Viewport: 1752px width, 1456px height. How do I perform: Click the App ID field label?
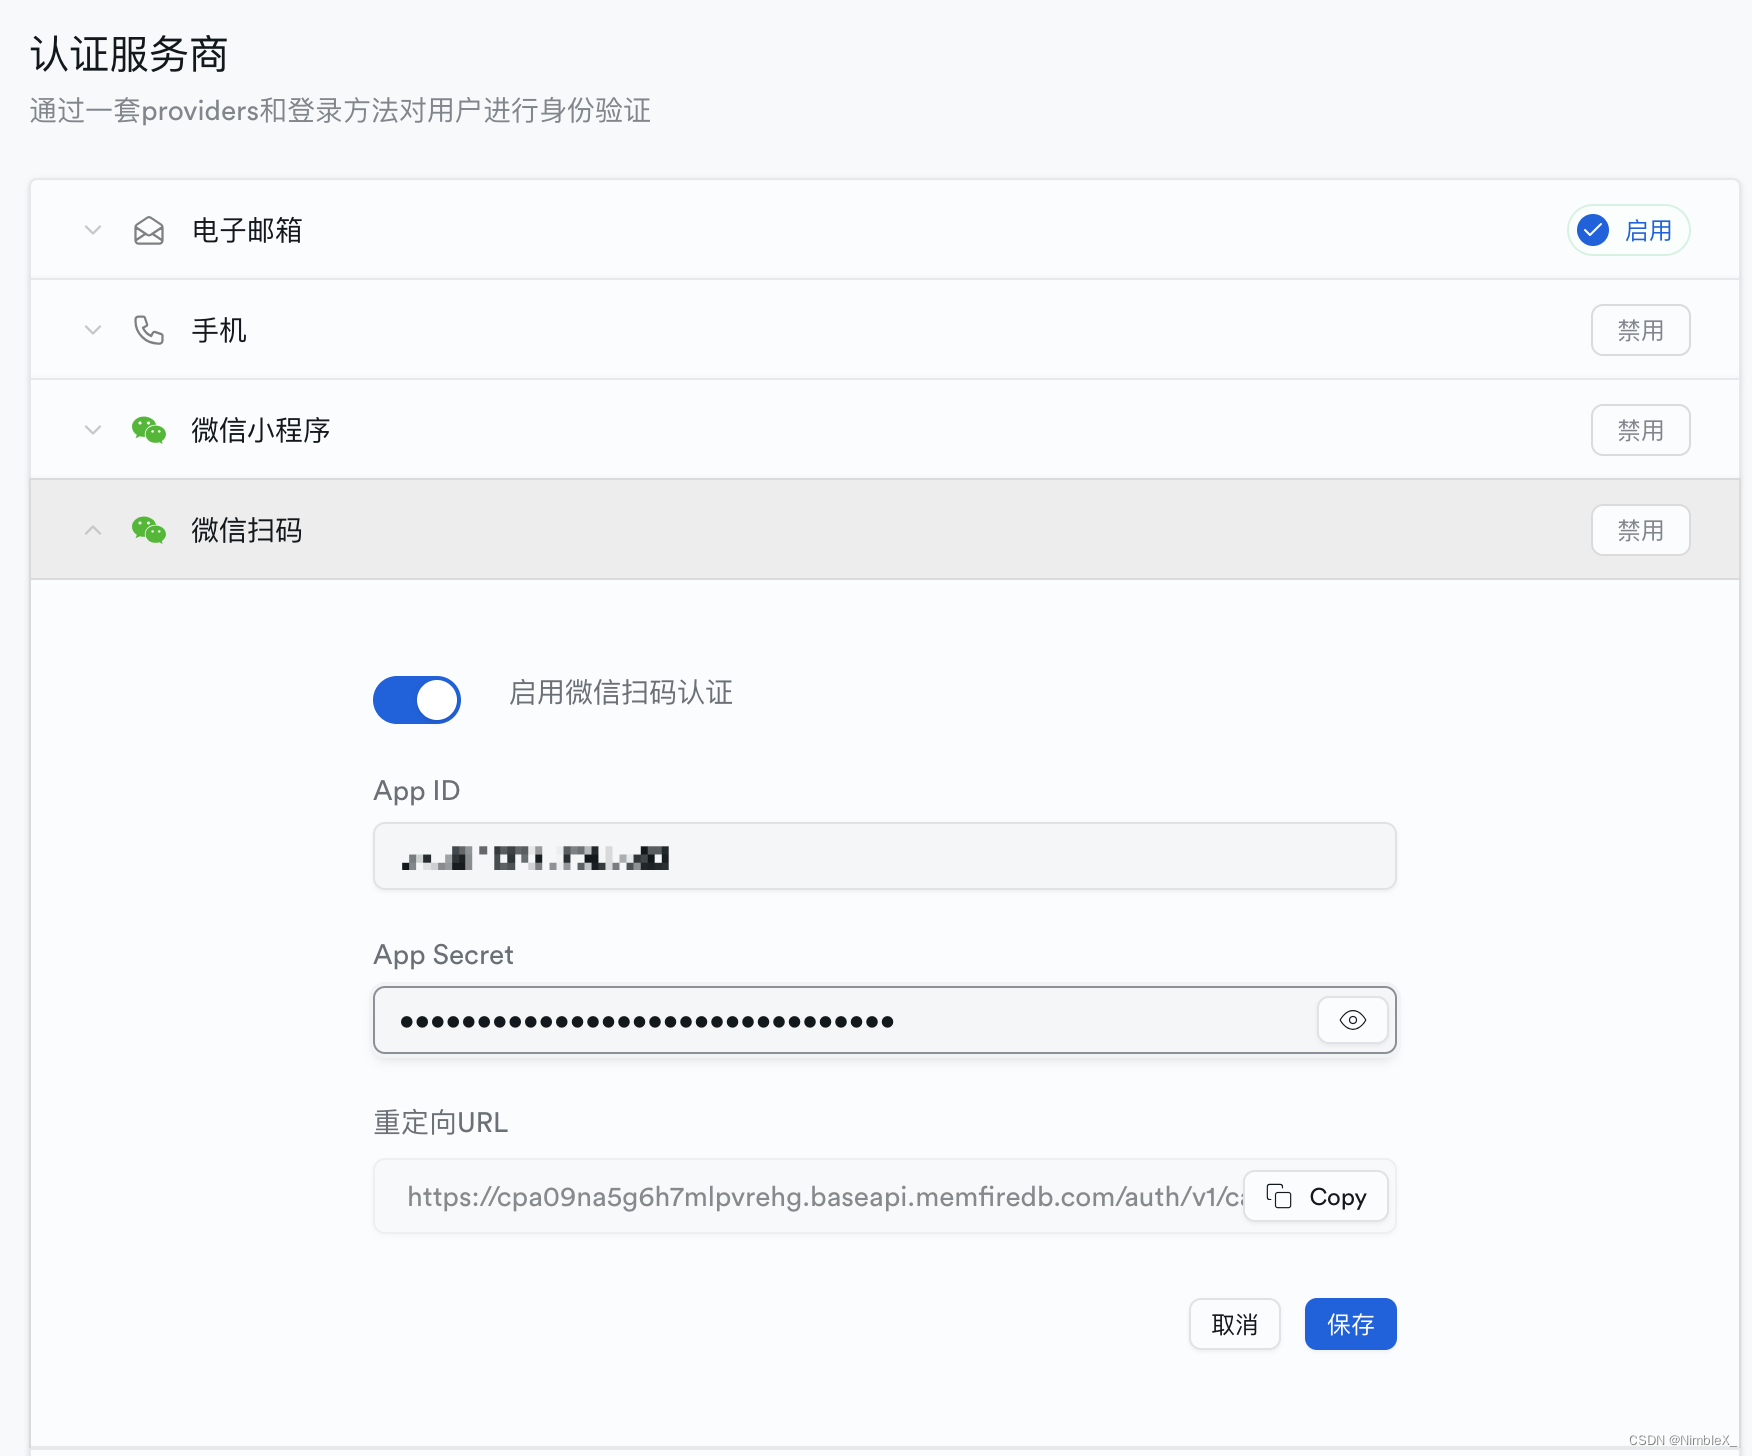pos(417,791)
